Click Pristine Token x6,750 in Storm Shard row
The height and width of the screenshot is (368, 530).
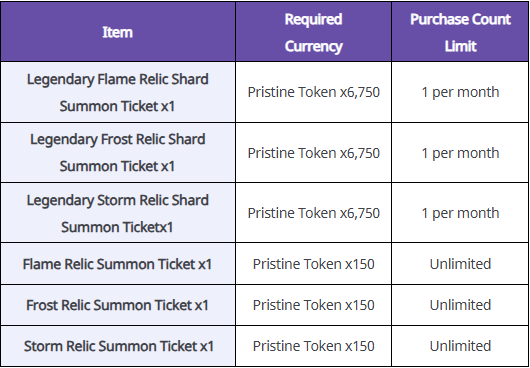pyautogui.click(x=314, y=213)
